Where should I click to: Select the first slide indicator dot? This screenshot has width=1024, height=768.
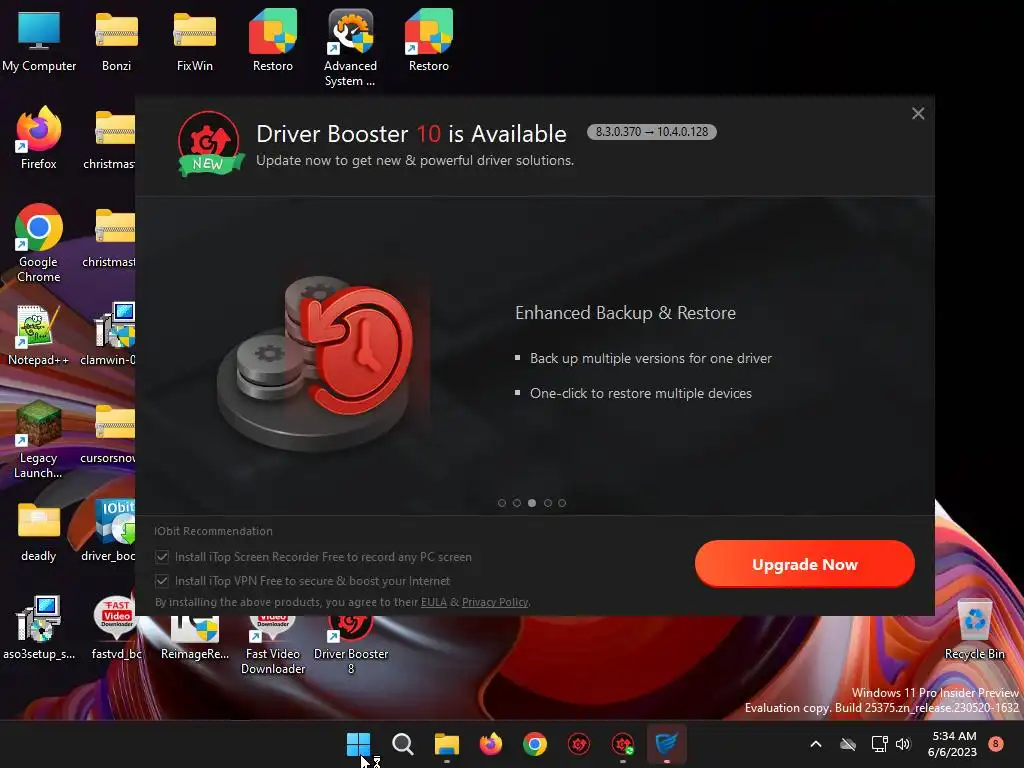click(x=502, y=503)
